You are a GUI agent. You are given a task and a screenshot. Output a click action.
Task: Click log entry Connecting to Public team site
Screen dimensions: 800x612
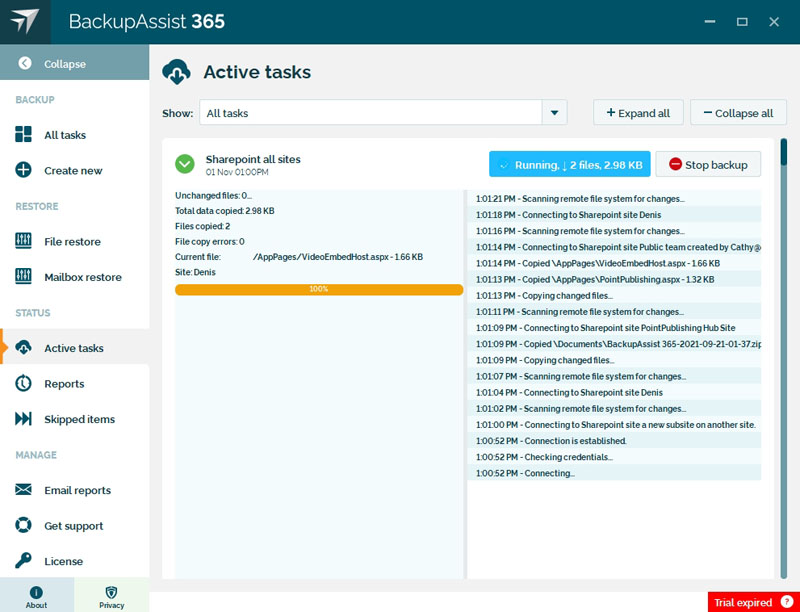614,247
